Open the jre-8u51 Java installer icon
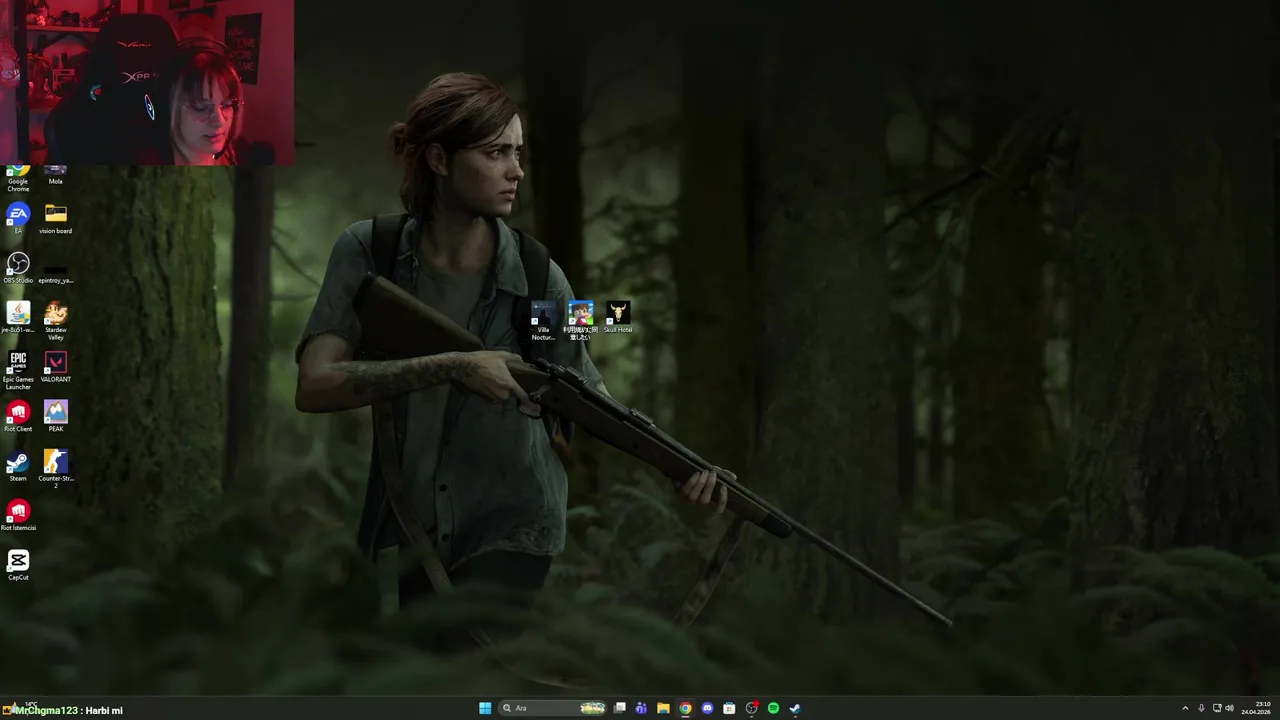Screen dimensions: 1280x720 pos(18,317)
